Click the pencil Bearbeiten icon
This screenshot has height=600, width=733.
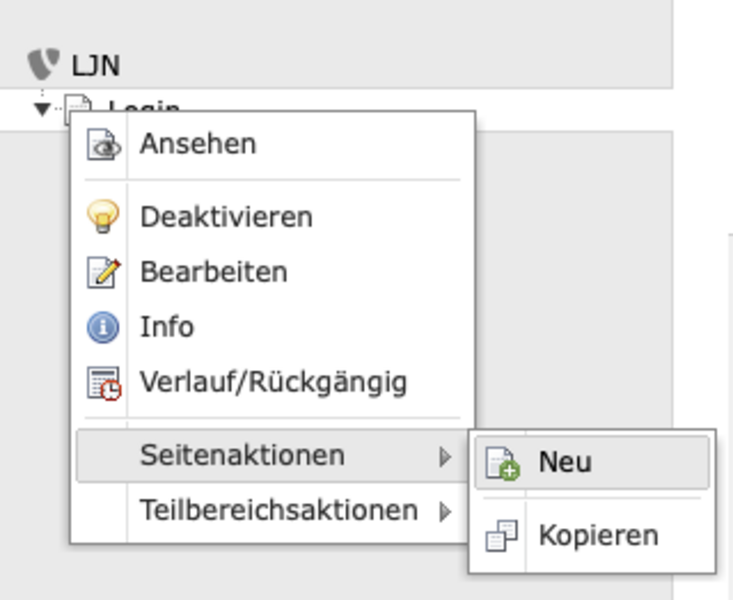click(103, 272)
